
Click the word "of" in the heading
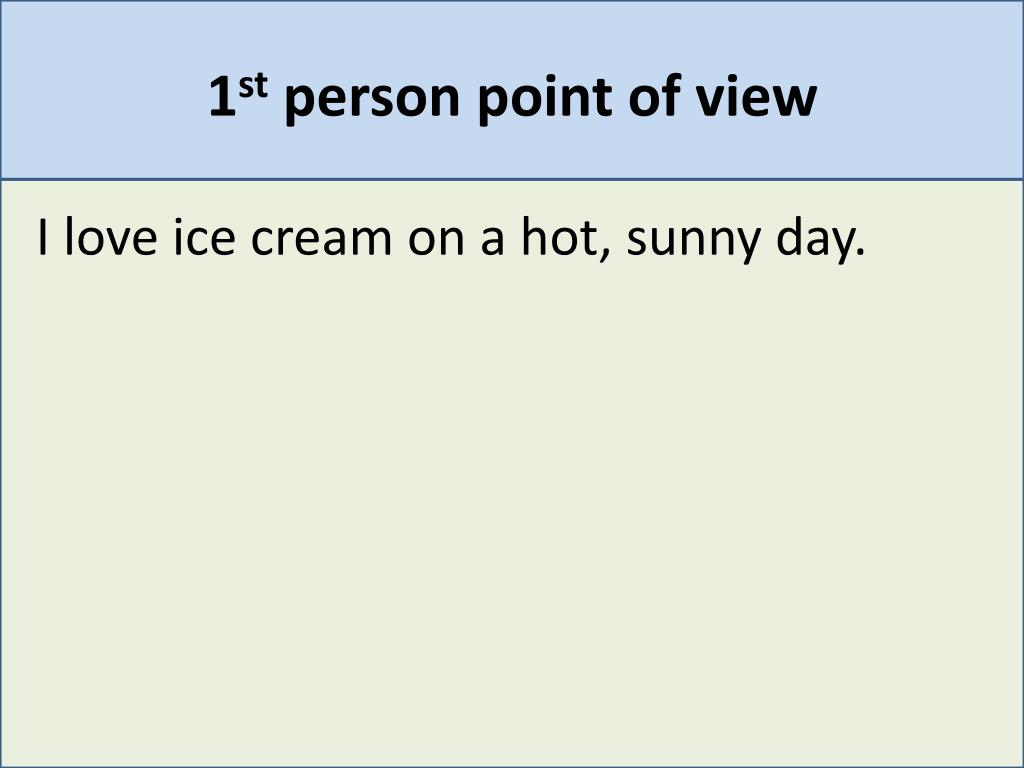point(653,97)
